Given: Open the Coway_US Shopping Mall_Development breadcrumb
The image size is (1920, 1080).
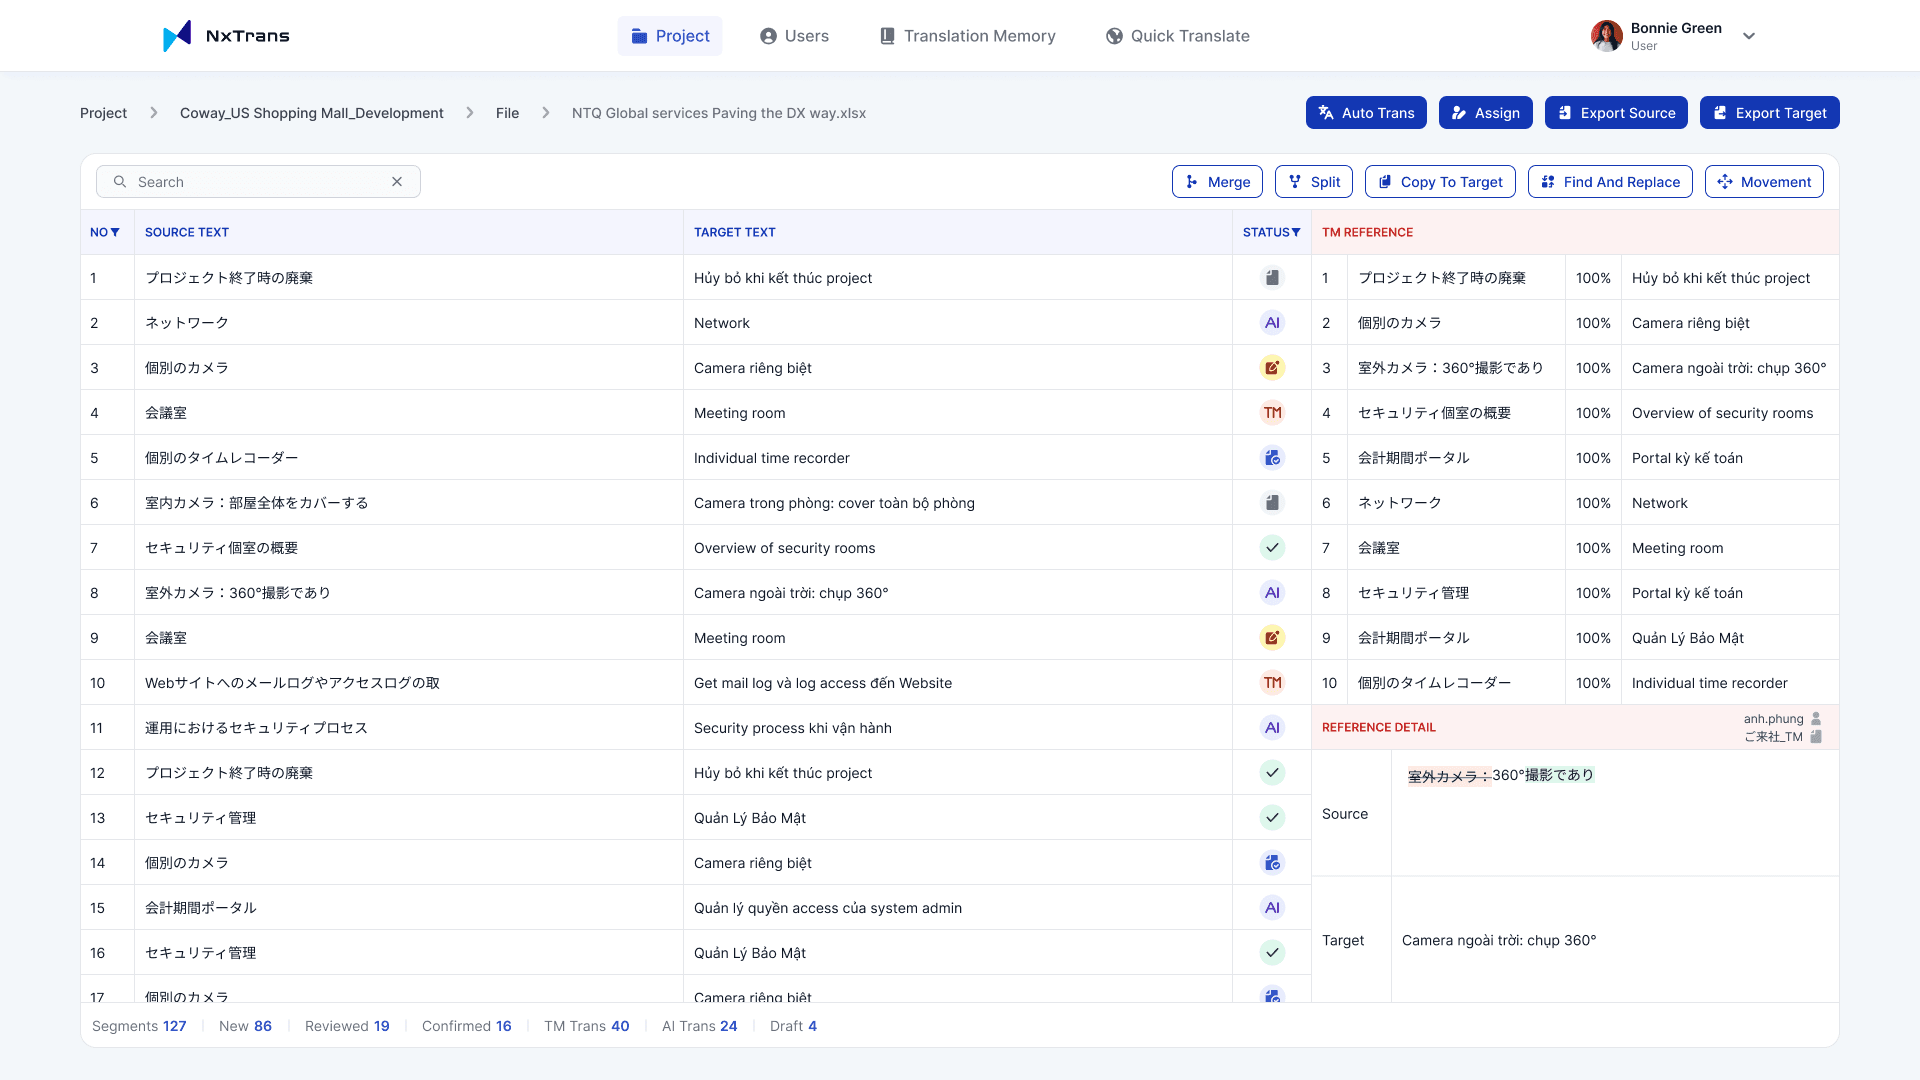Looking at the screenshot, I should tap(312, 113).
